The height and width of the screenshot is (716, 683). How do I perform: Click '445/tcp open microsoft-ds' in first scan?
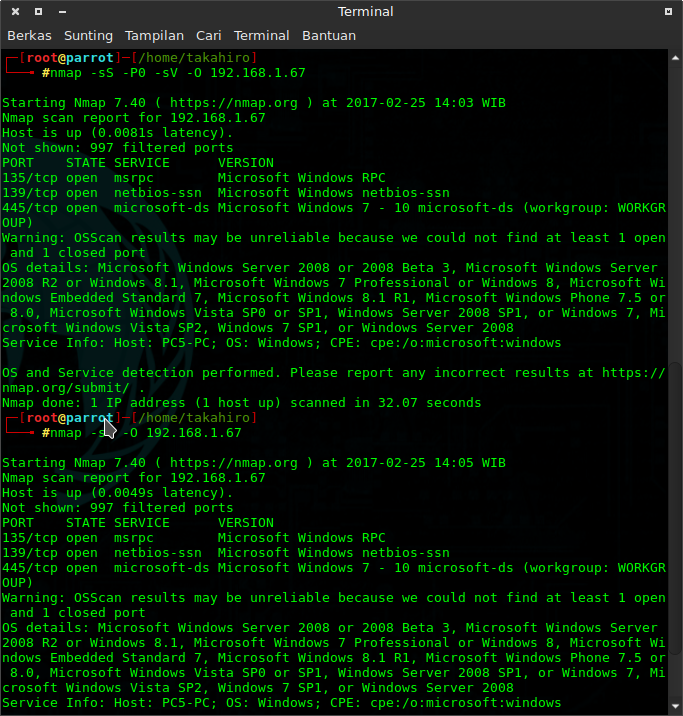click(105, 208)
